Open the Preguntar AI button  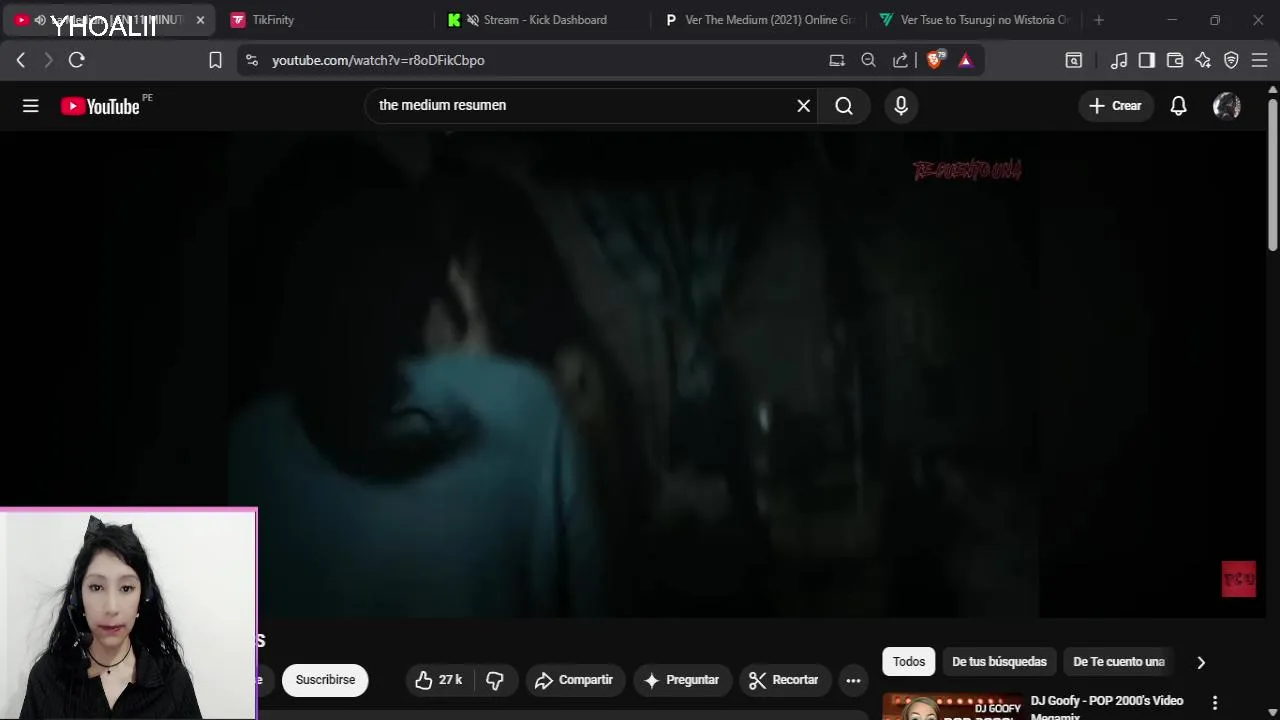[682, 680]
